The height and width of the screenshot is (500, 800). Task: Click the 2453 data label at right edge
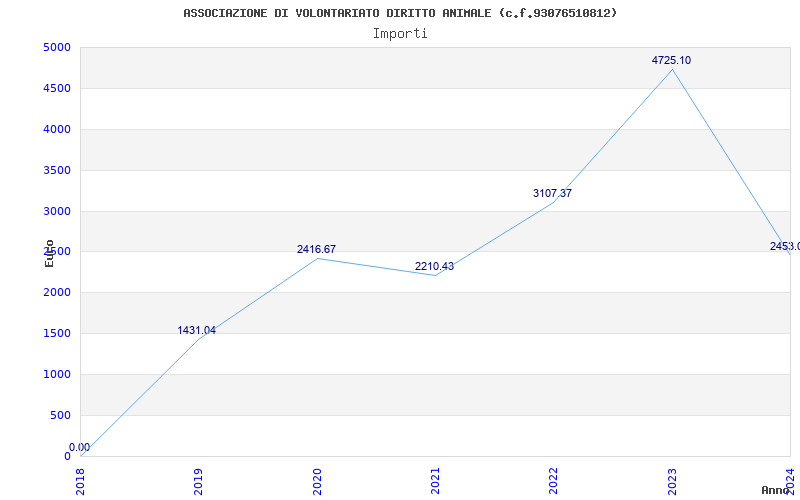pyautogui.click(x=785, y=246)
